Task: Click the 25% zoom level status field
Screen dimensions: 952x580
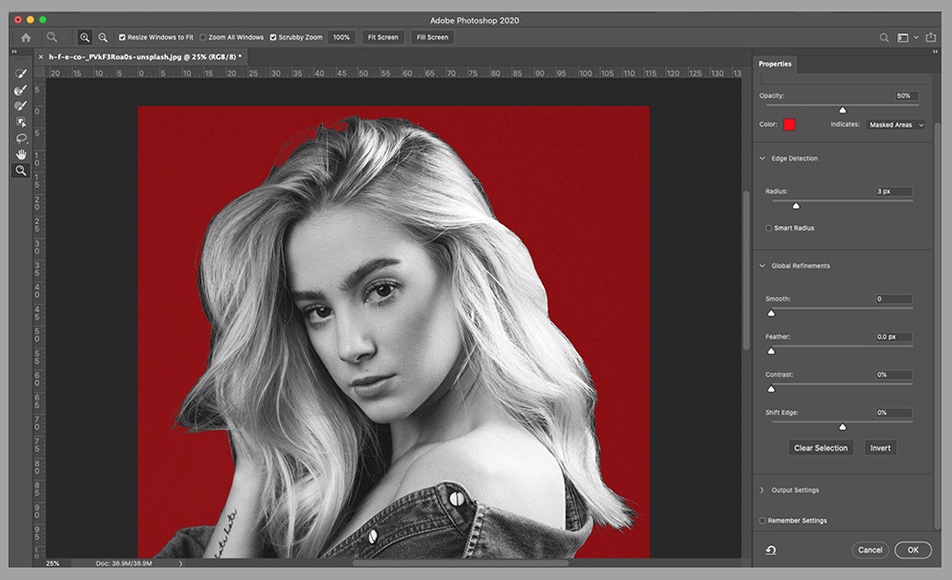Action: pyautogui.click(x=53, y=564)
